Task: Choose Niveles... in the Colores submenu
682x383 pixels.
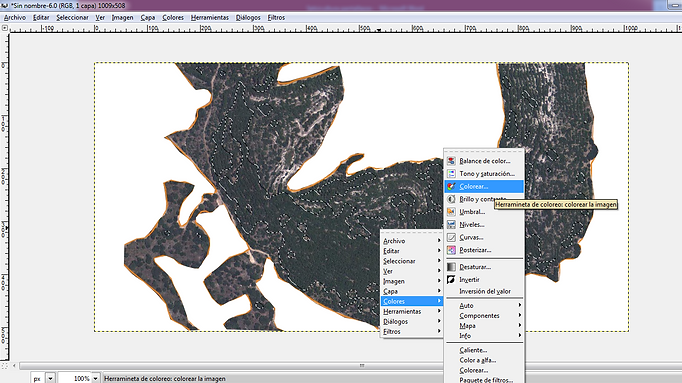Action: [x=484, y=224]
